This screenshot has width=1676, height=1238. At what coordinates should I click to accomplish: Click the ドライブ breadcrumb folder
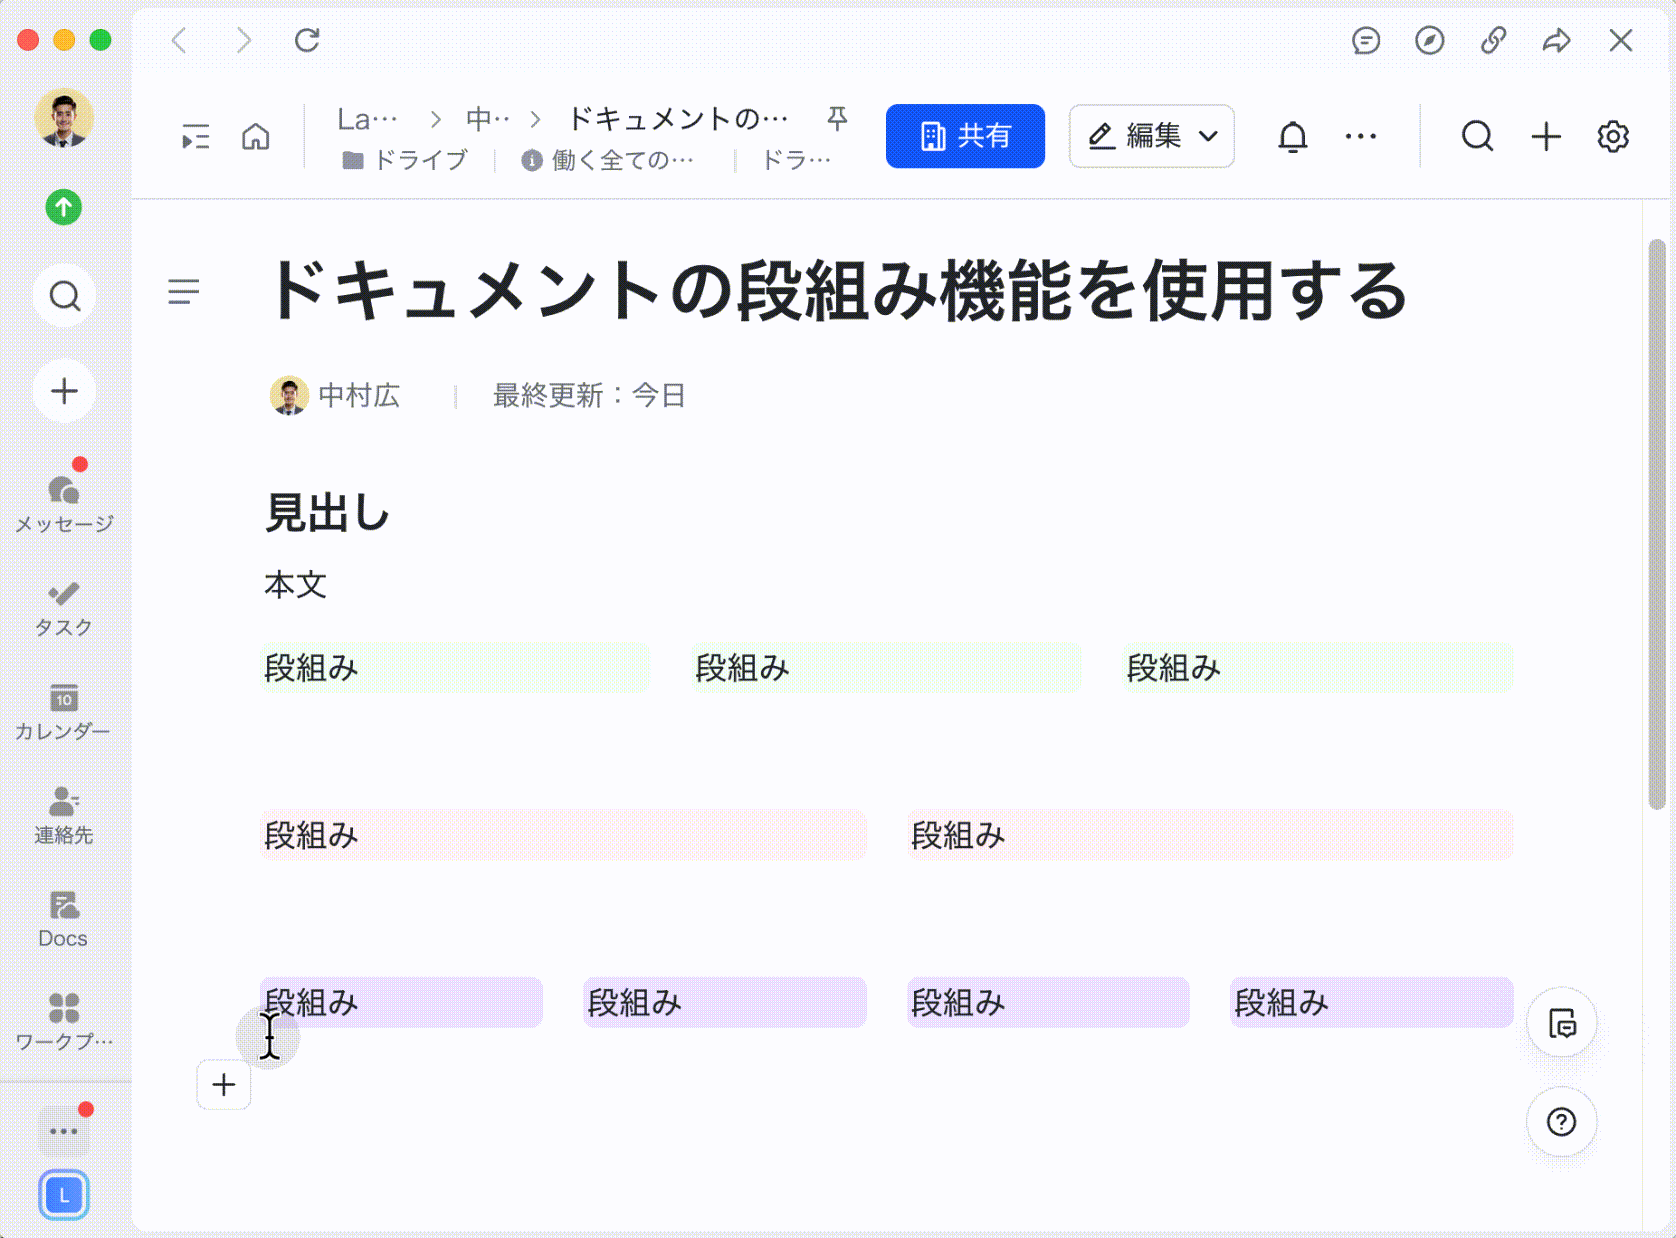tap(406, 160)
